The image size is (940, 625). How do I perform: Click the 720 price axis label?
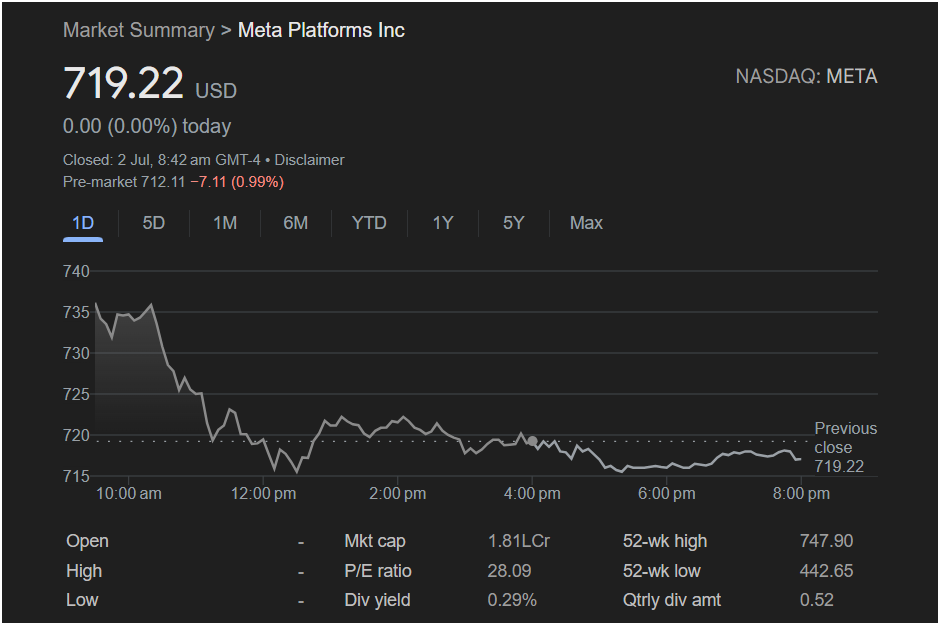coord(76,435)
